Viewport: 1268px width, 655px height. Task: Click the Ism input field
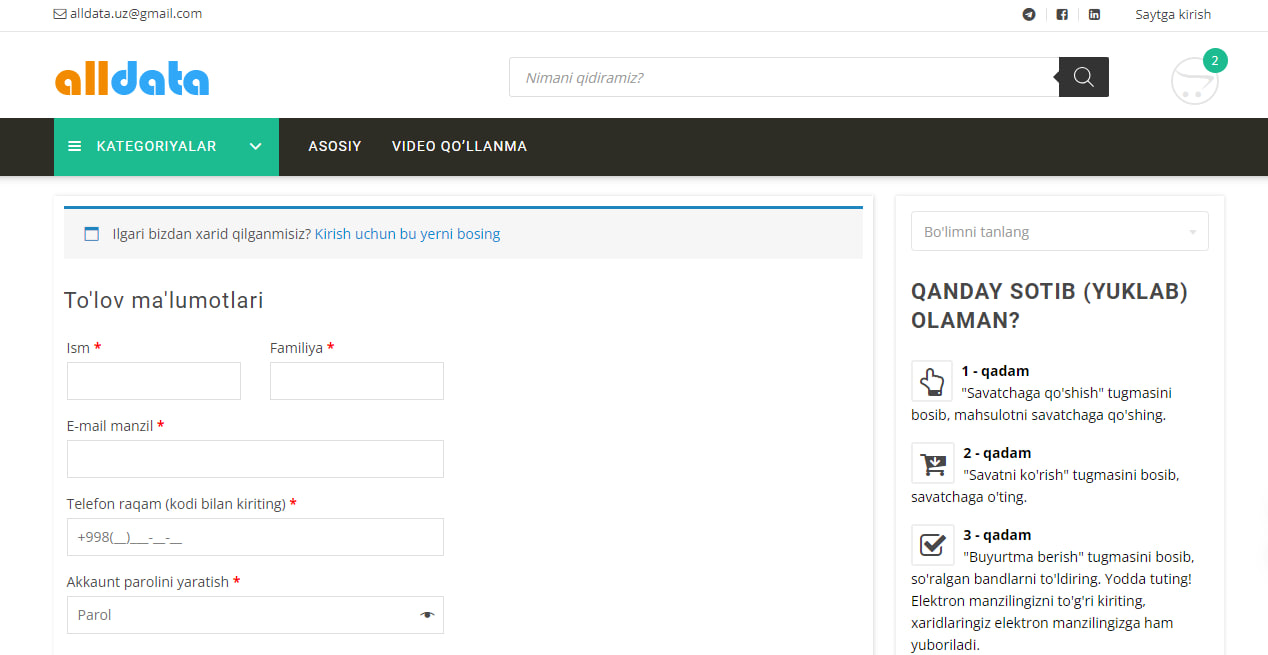[x=154, y=381]
